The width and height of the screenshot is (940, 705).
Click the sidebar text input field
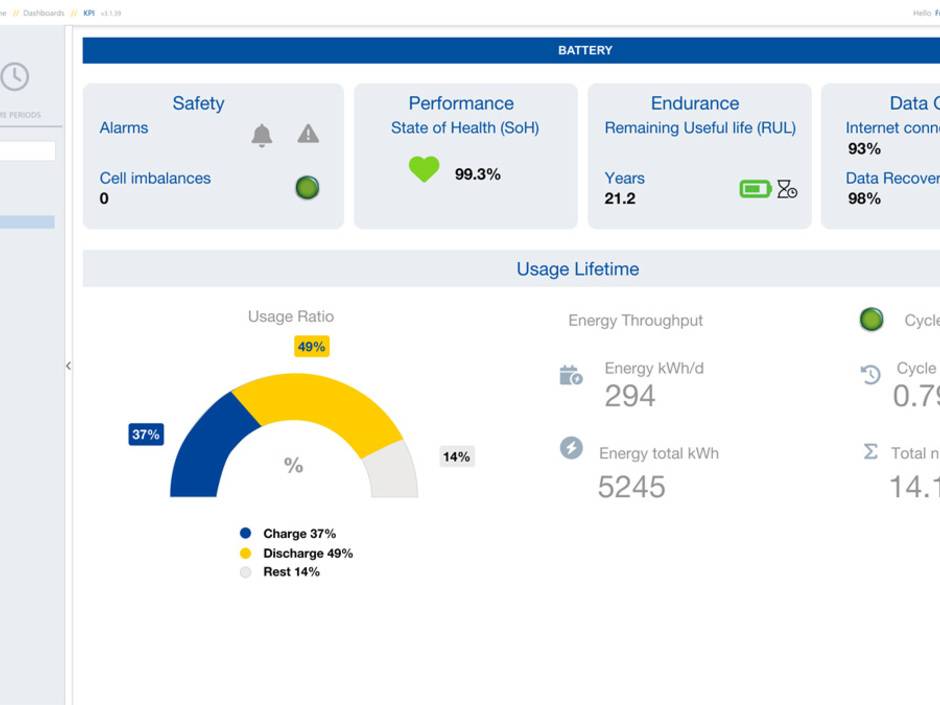point(27,151)
